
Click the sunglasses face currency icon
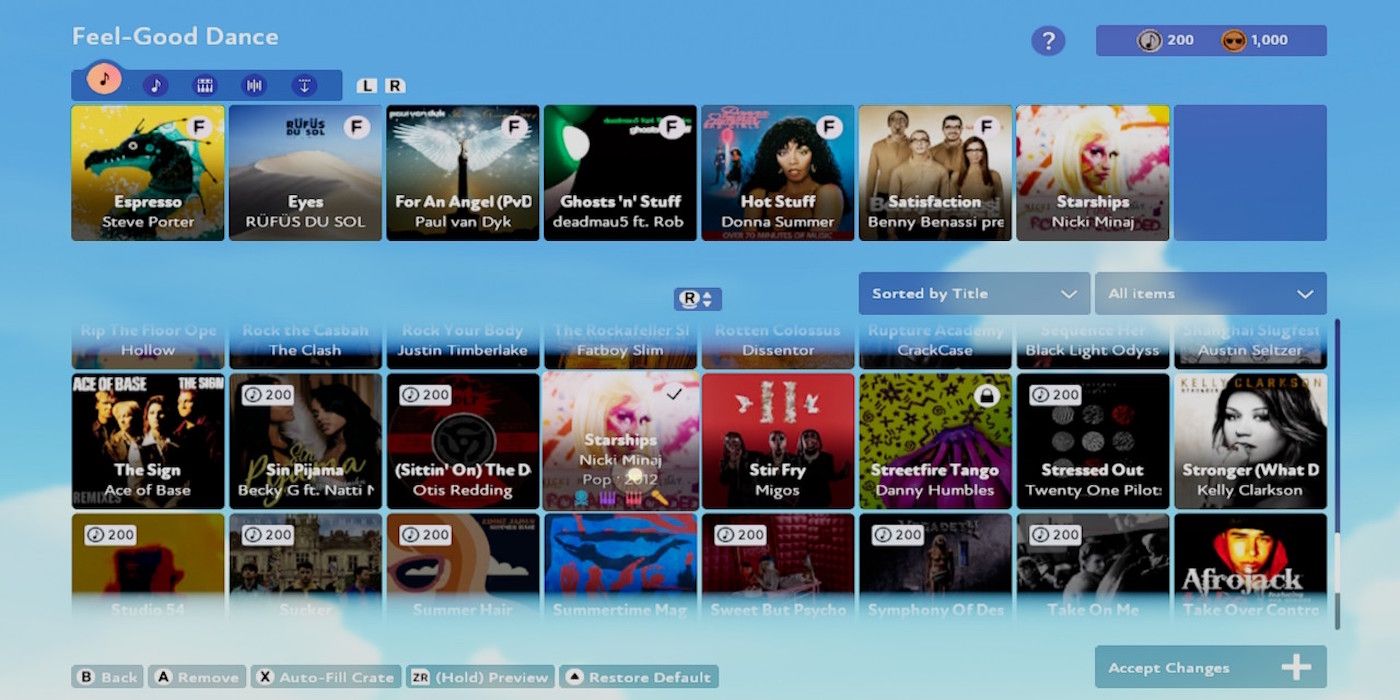[1234, 40]
